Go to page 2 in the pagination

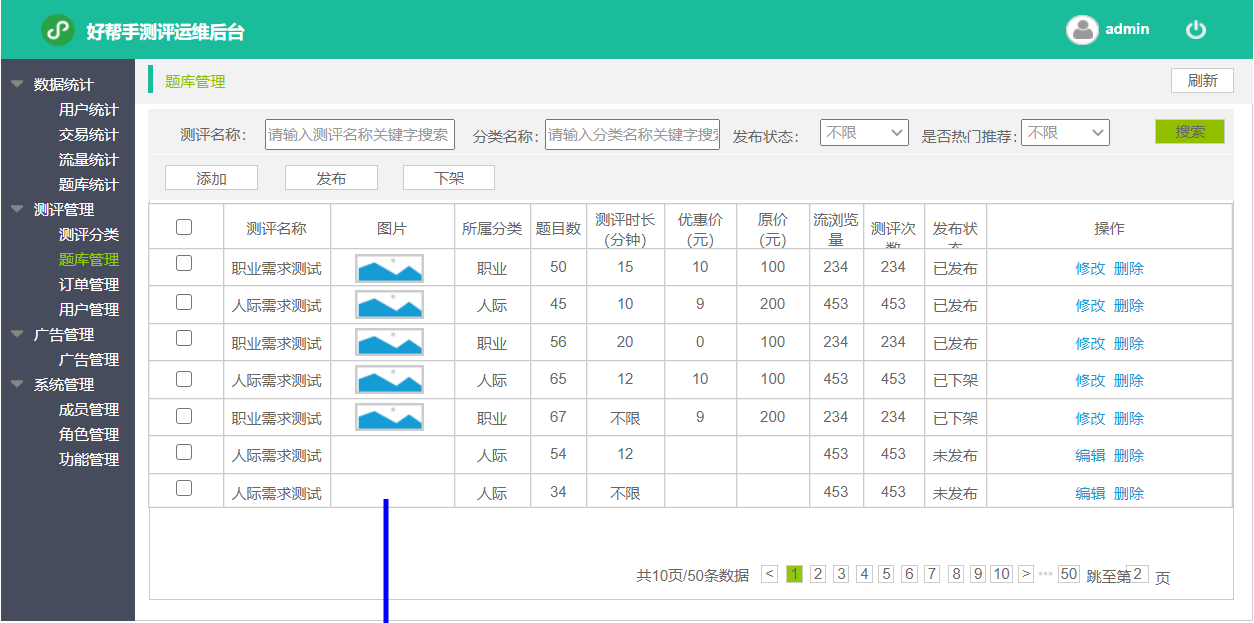point(817,574)
